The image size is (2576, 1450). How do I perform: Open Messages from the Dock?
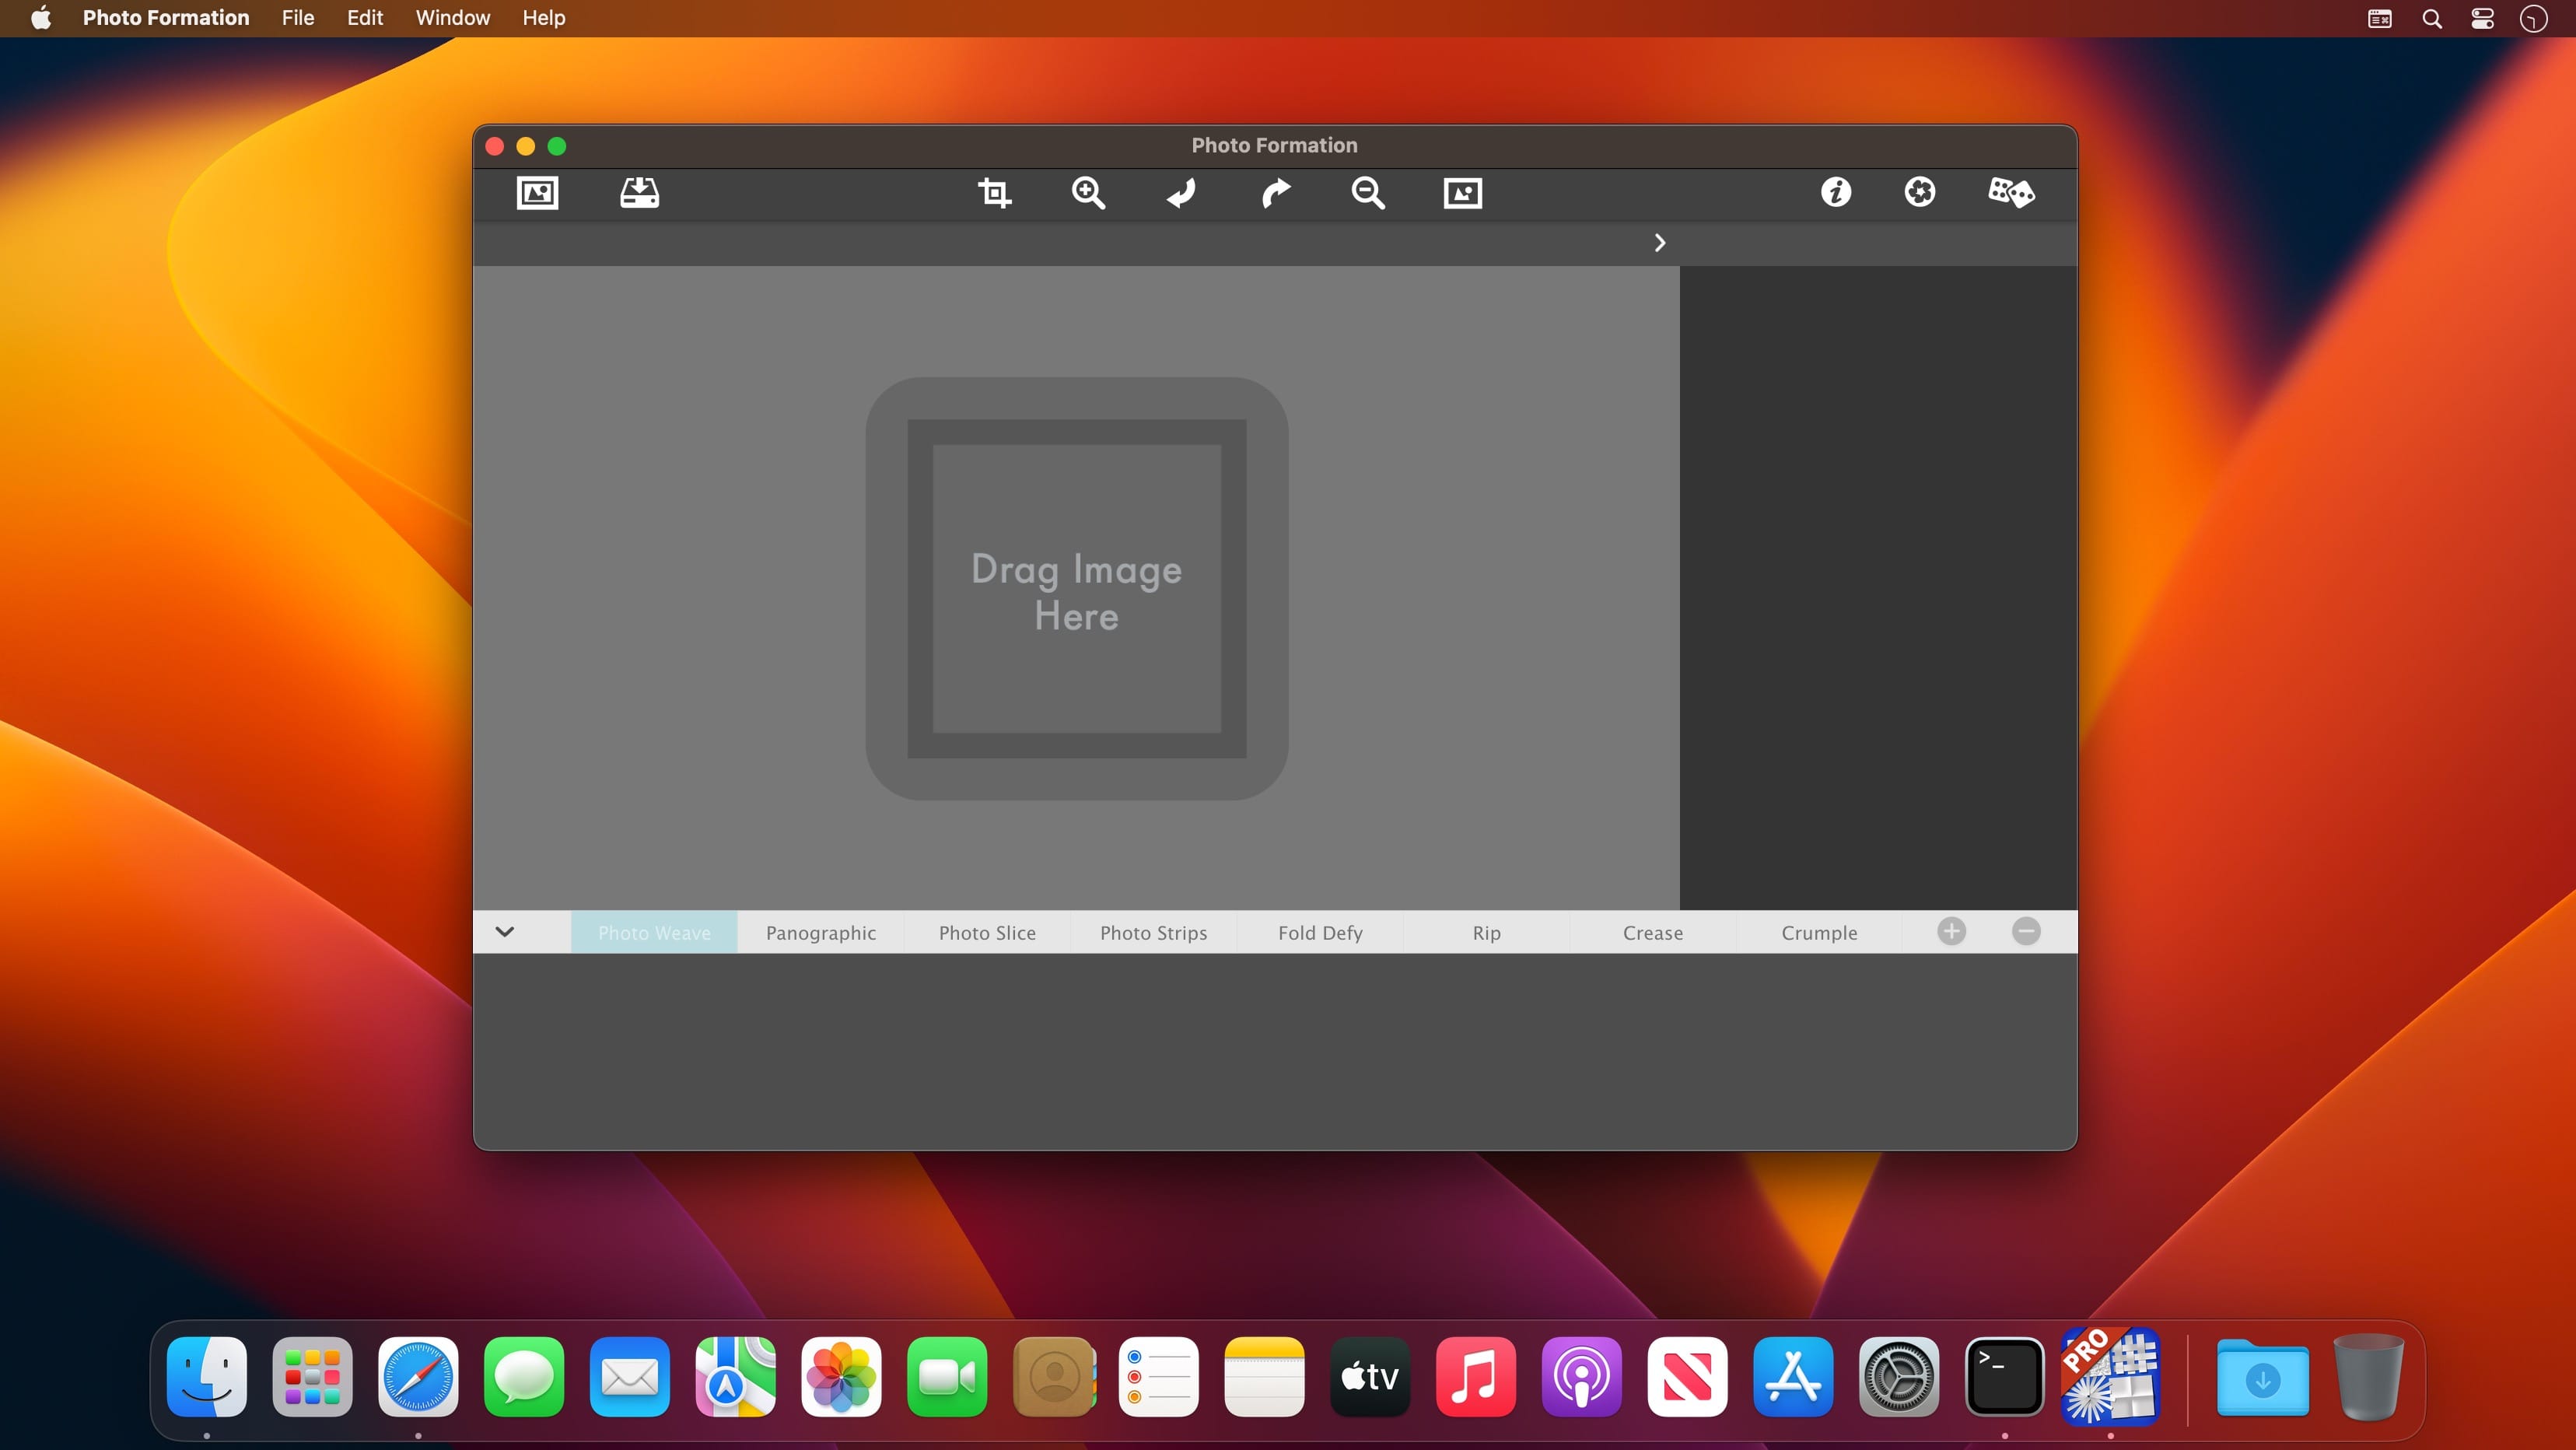click(x=524, y=1376)
